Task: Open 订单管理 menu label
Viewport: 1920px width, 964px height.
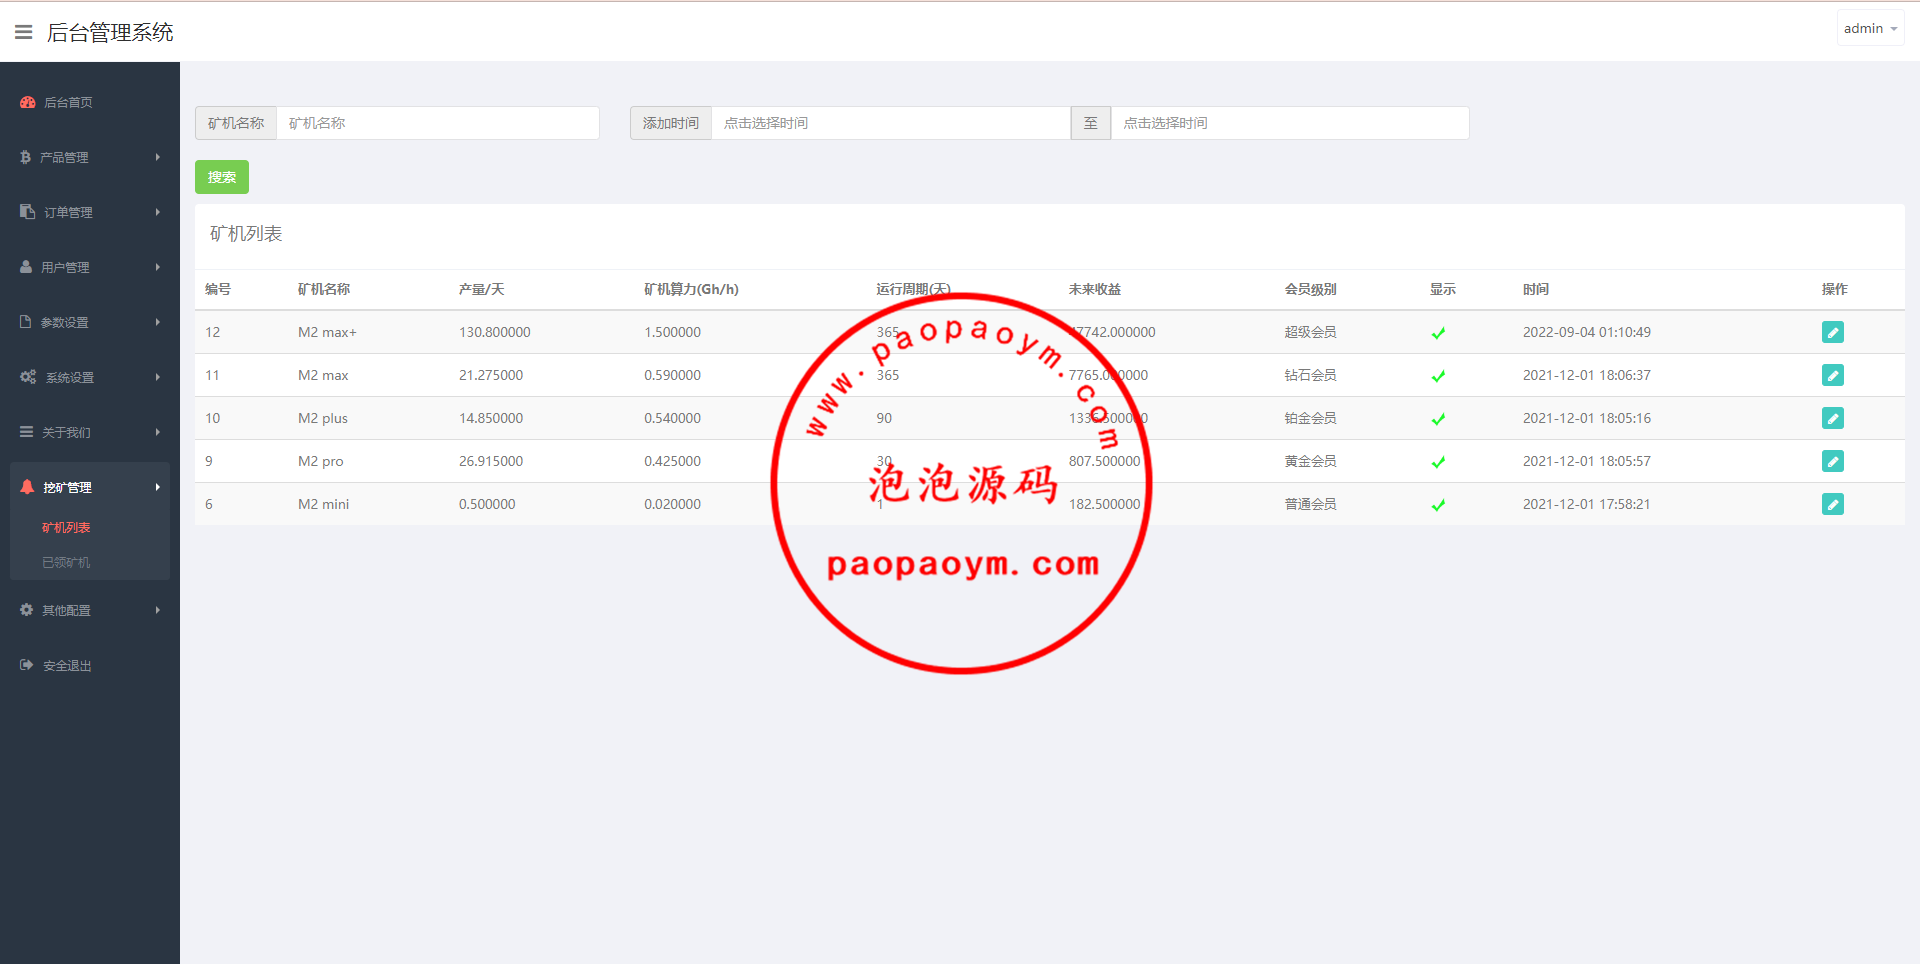Action: click(x=68, y=212)
